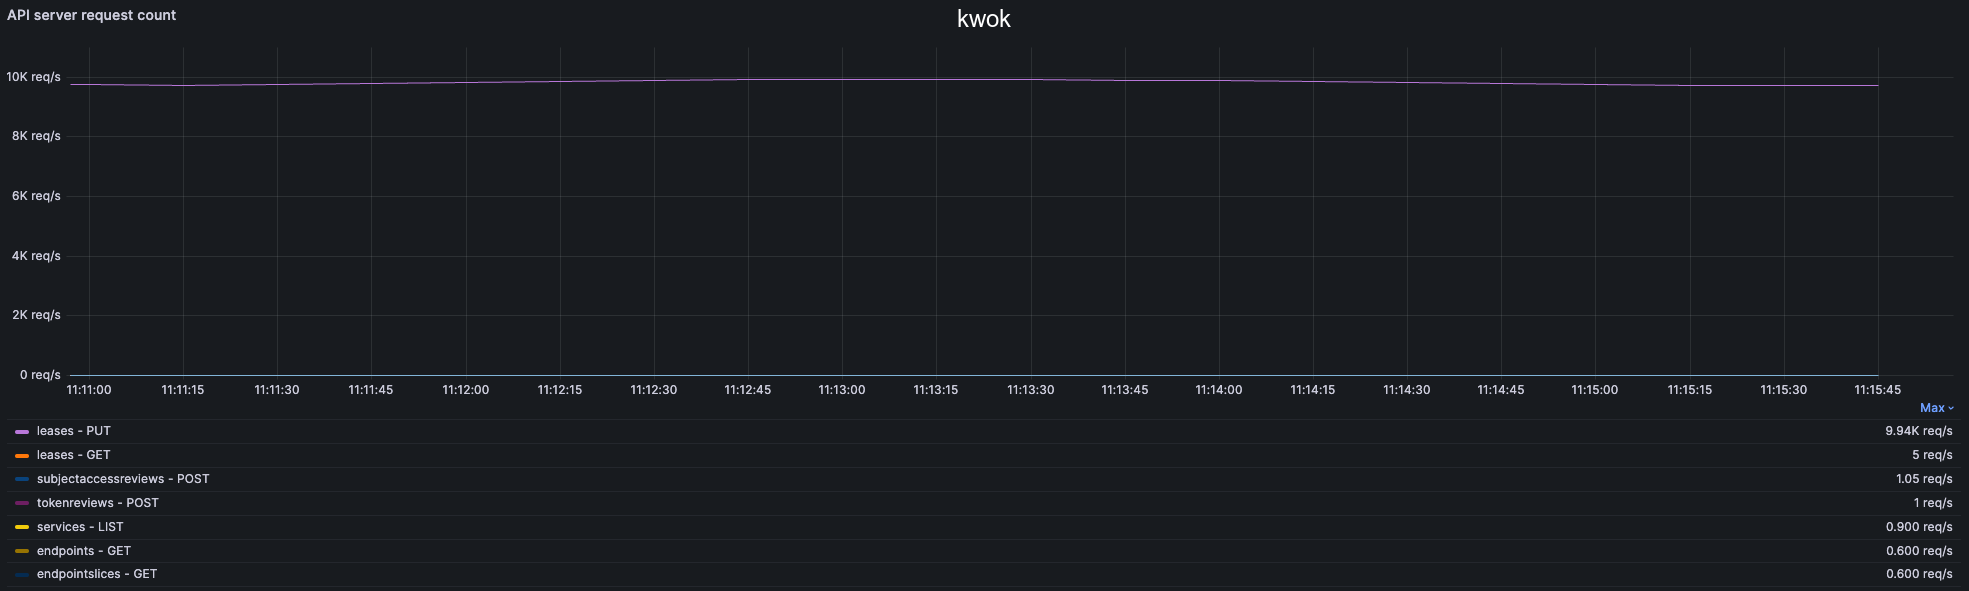This screenshot has width=1969, height=591.
Task: Open color picker for subjectaccessreviews - POST
Action: click(22, 480)
